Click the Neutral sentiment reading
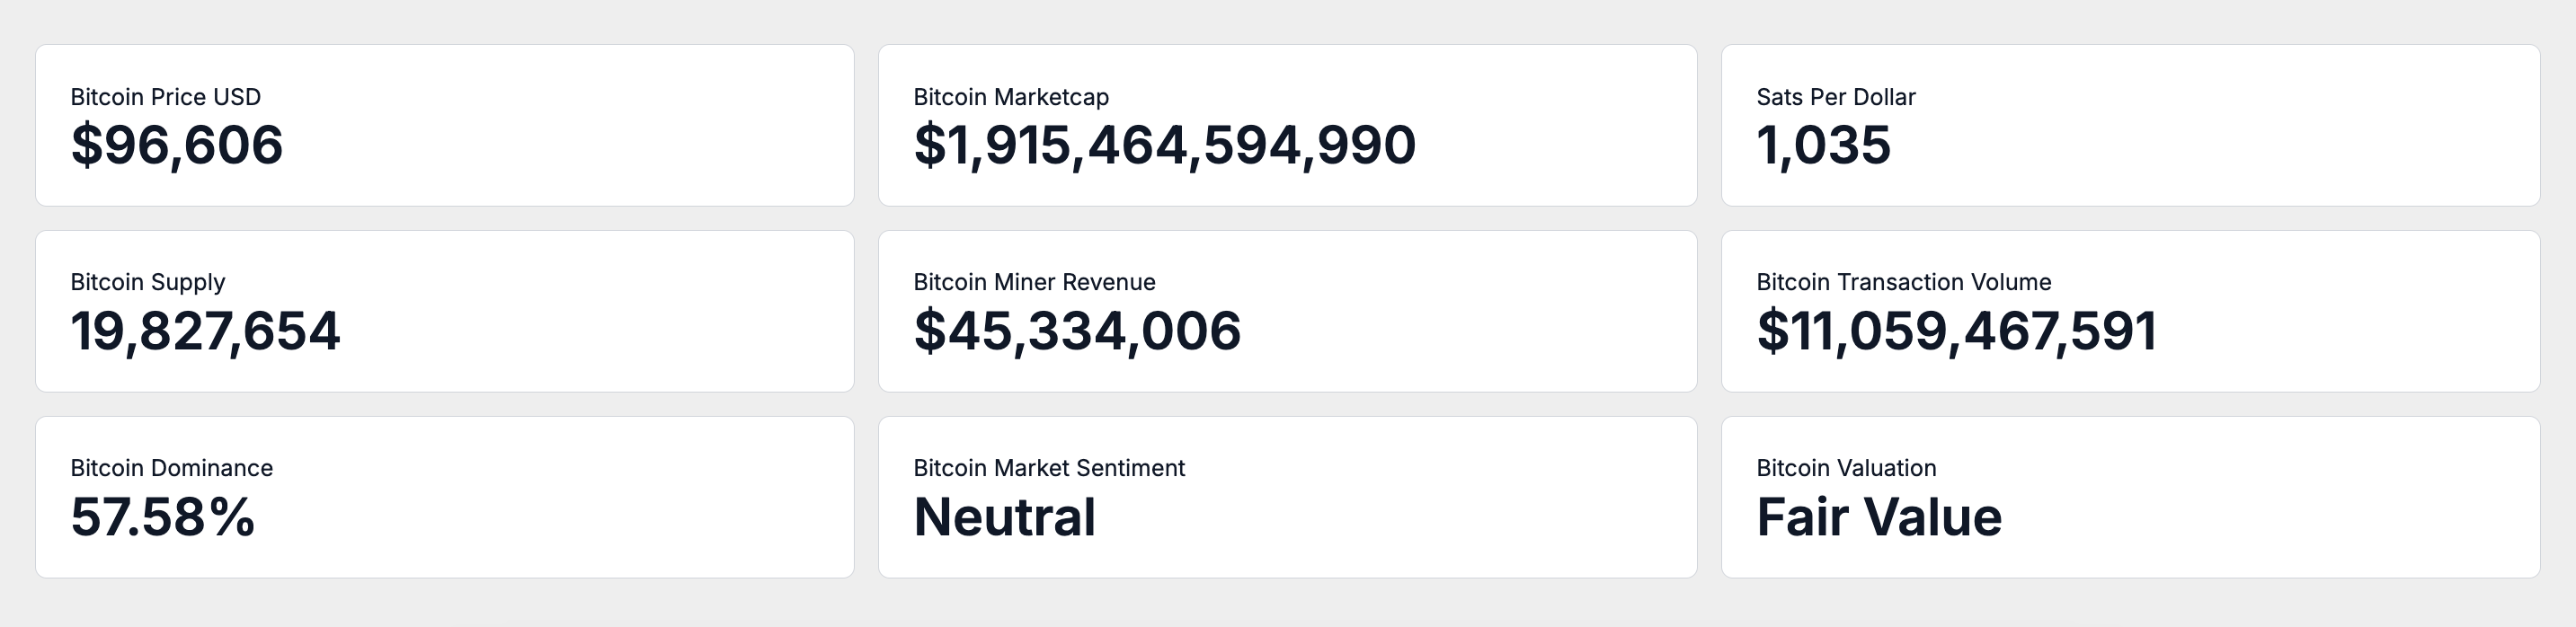Screen dimensions: 2576x627 click(1005, 518)
